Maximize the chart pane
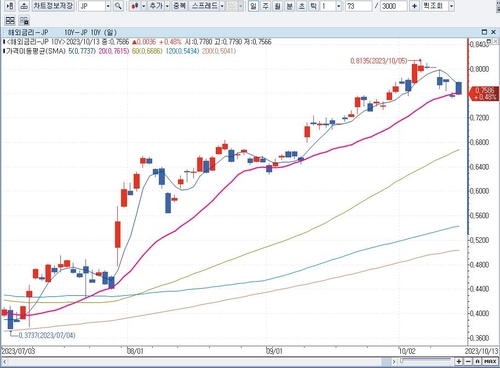The height and width of the screenshot is (368, 500). tap(484, 32)
